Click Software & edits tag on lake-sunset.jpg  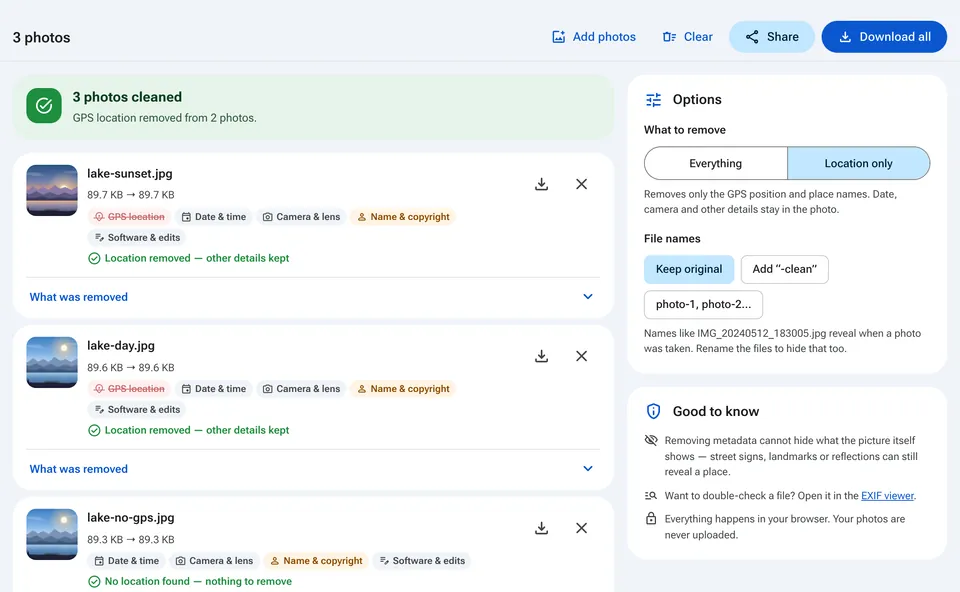click(137, 238)
